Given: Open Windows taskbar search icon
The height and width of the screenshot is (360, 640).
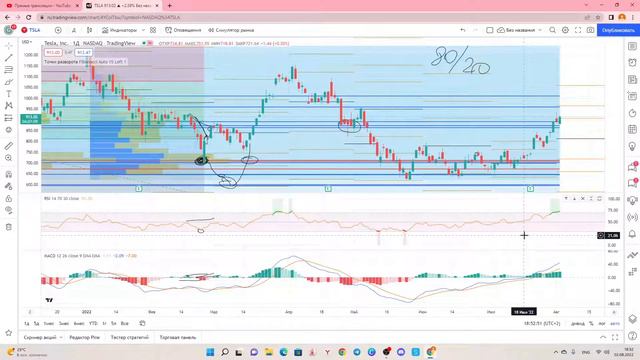Looking at the screenshot, I should coord(224,352).
